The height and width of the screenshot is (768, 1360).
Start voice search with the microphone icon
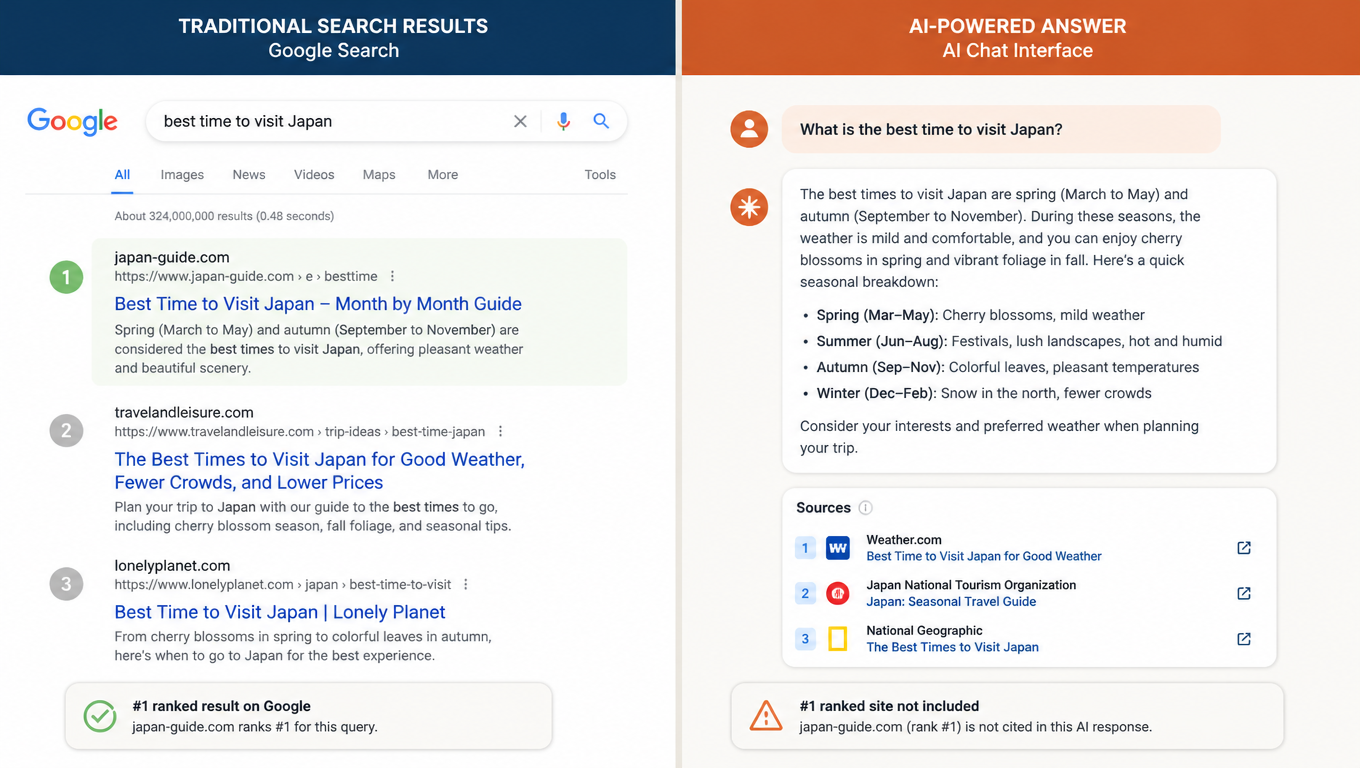(563, 121)
